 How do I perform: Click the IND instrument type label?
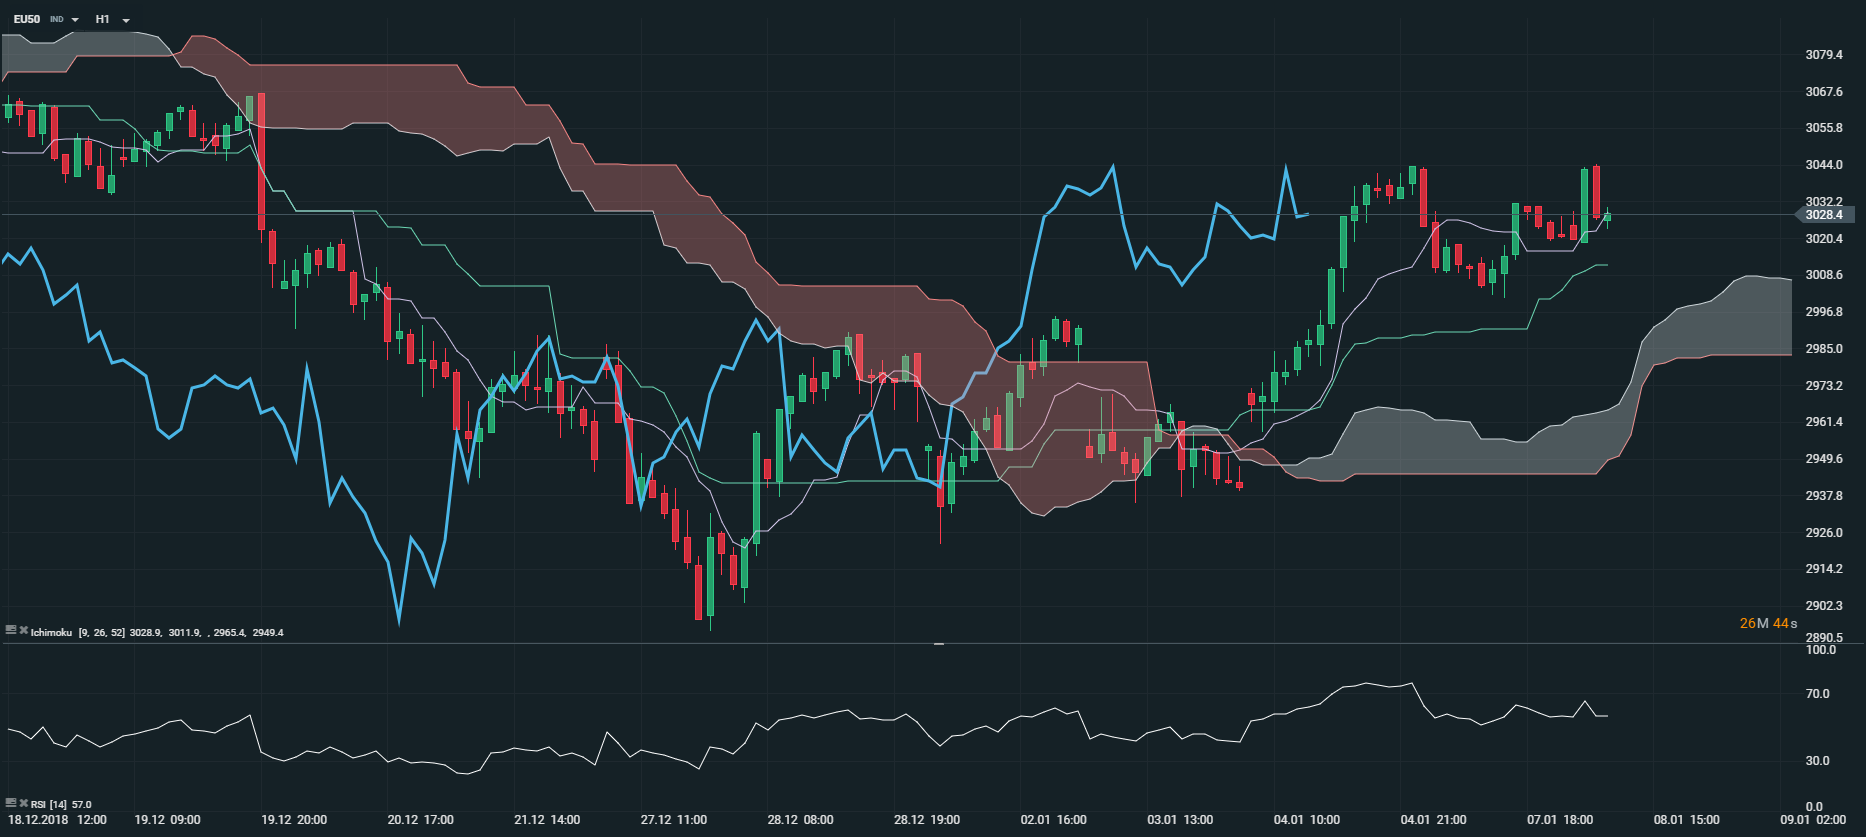[x=57, y=20]
